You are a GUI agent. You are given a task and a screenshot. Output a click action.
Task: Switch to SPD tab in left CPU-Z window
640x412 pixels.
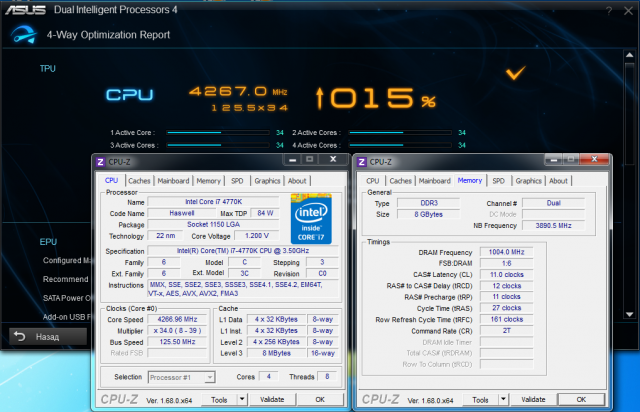pos(237,181)
